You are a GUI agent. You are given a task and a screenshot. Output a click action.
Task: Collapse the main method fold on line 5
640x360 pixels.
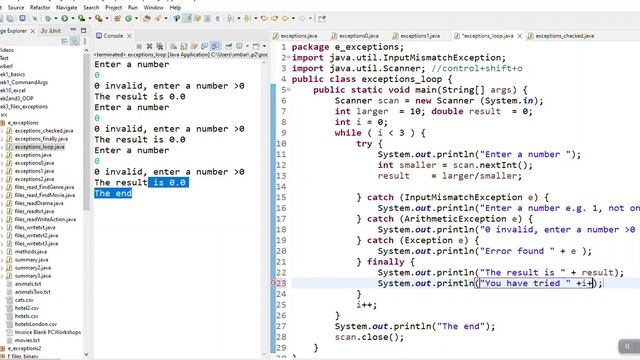click(x=289, y=89)
